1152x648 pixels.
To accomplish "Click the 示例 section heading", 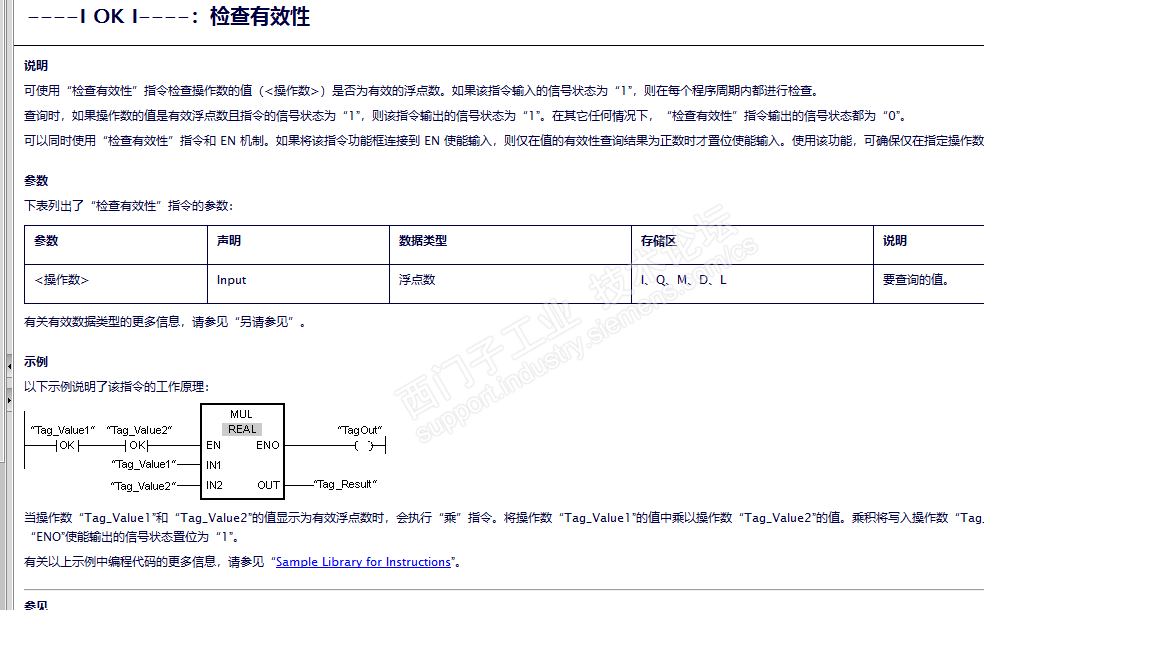I will pyautogui.click(x=36, y=361).
